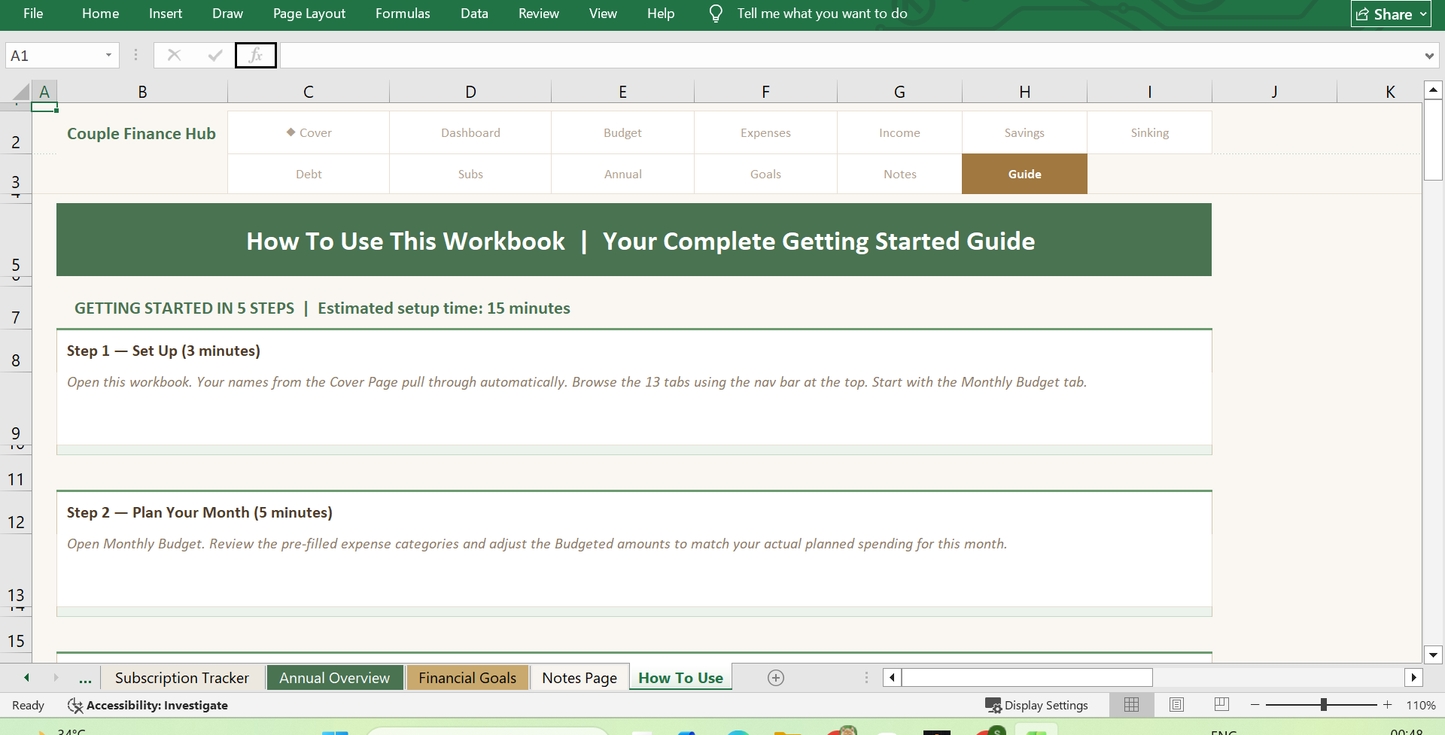Click the Income nav link
Viewport: 1445px width, 735px height.
tap(900, 132)
